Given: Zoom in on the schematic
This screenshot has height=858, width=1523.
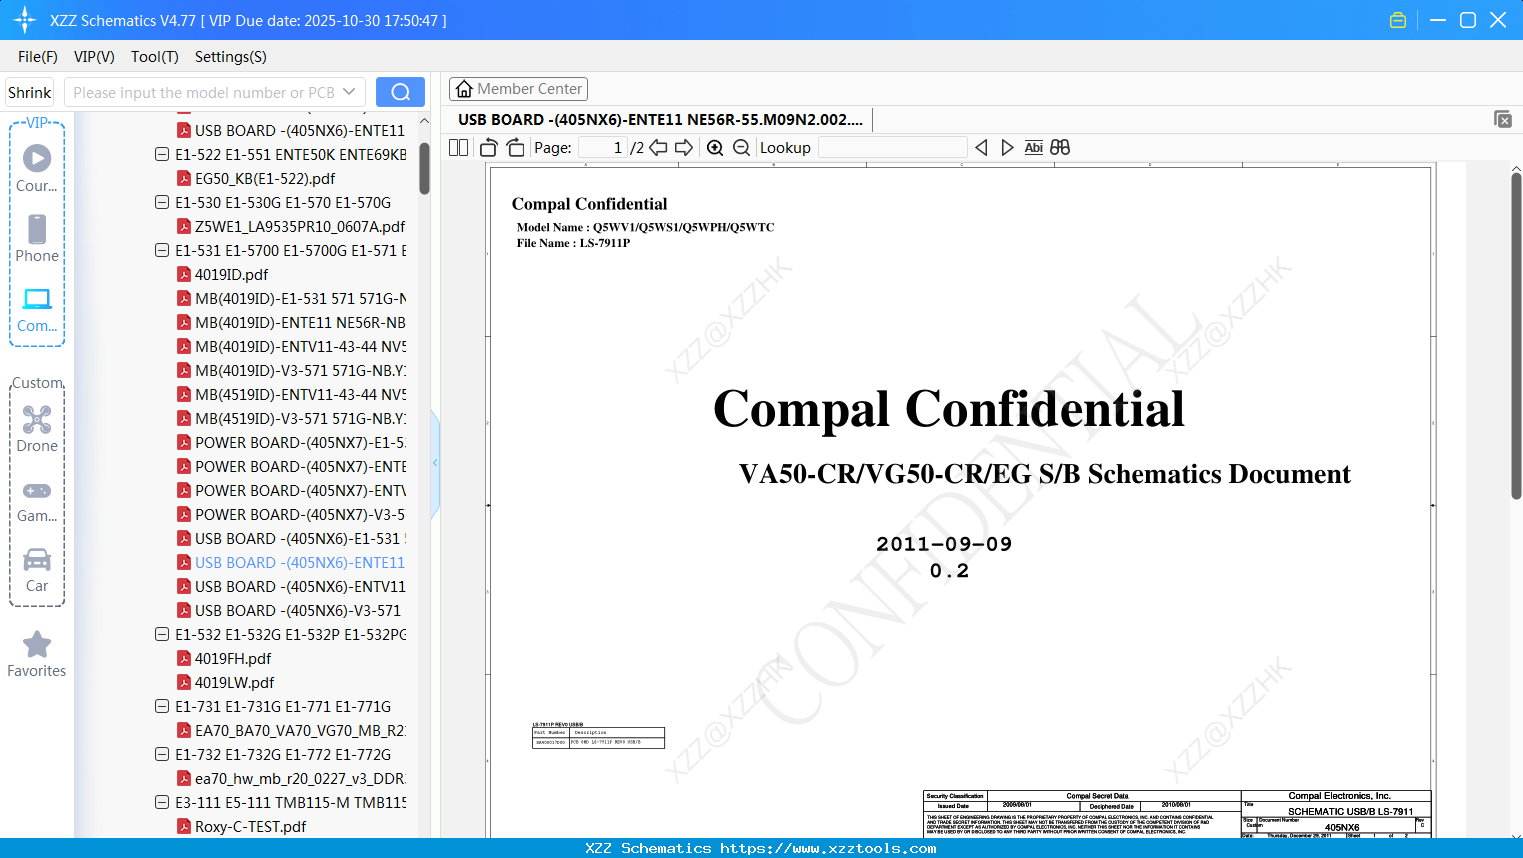Looking at the screenshot, I should (715, 147).
